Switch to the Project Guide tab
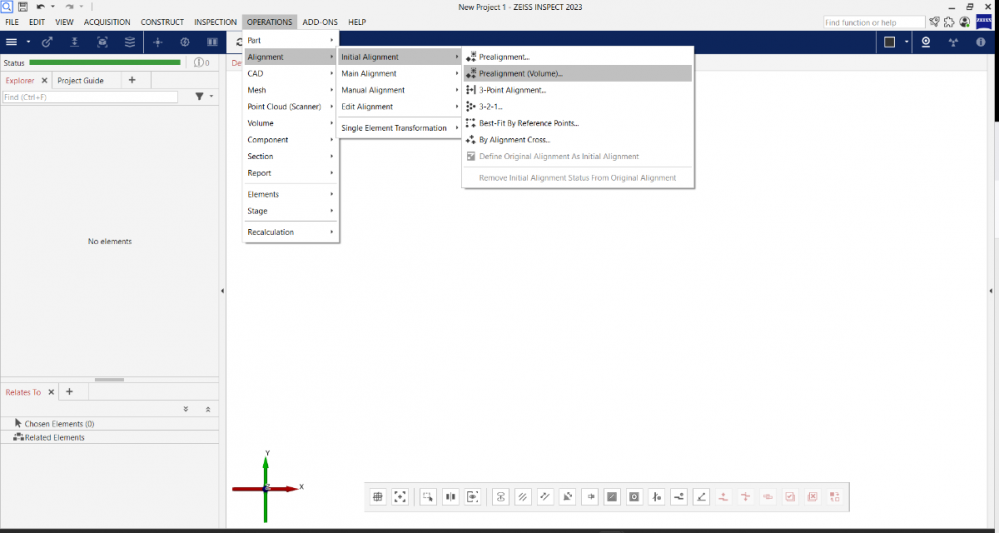The image size is (999, 533). click(x=80, y=80)
